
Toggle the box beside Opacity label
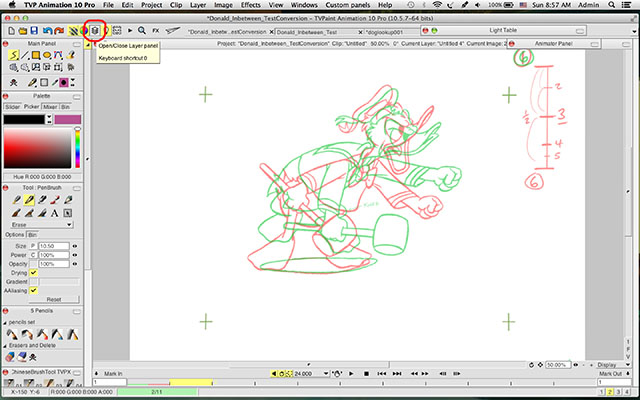pos(33,264)
